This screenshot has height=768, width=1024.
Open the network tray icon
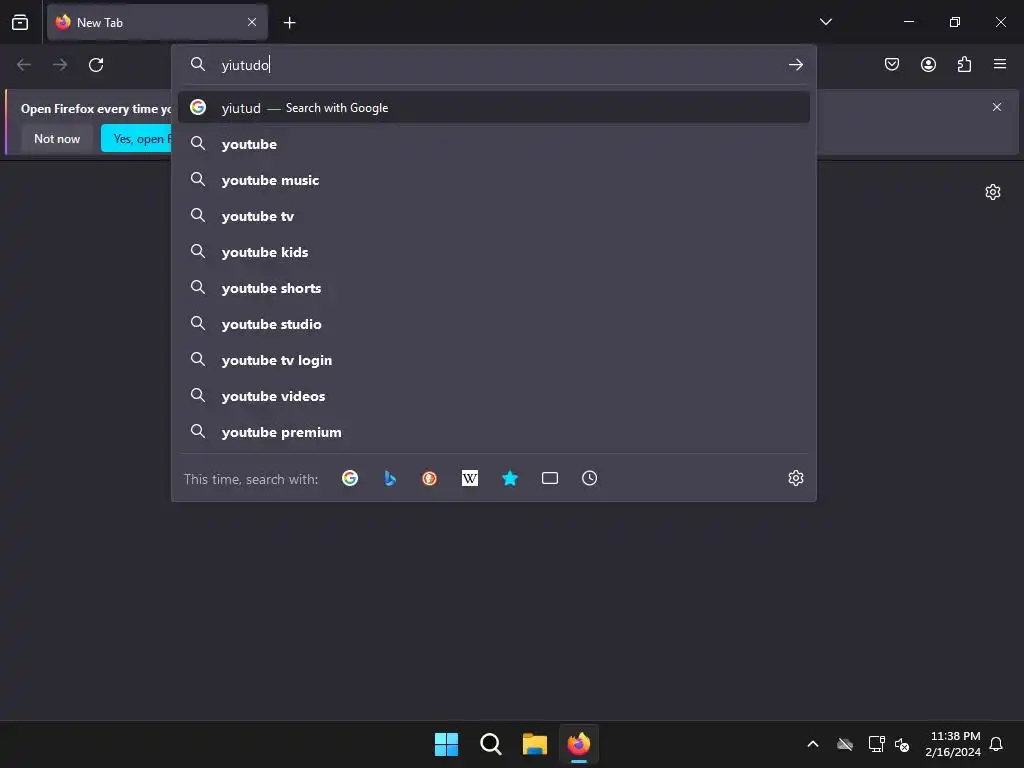[876, 744]
